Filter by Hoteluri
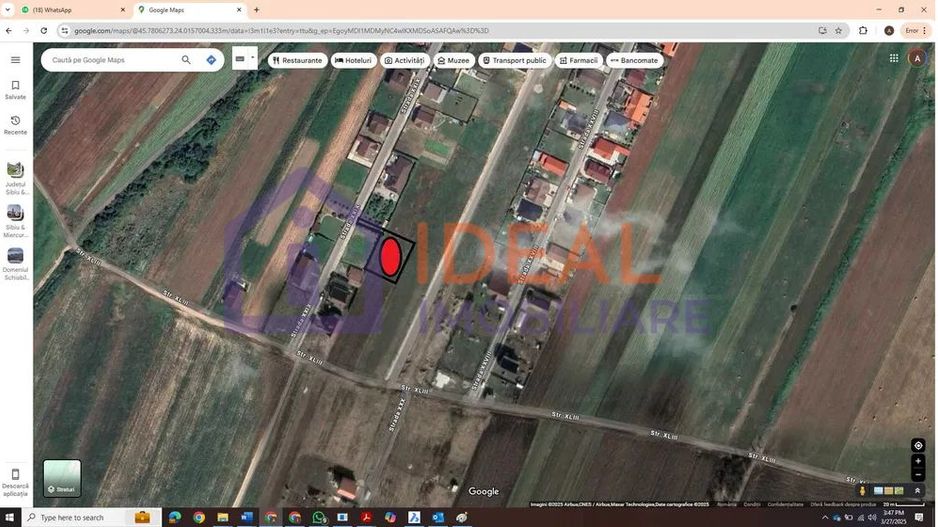Image resolution: width=938 pixels, height=527 pixels. click(354, 60)
